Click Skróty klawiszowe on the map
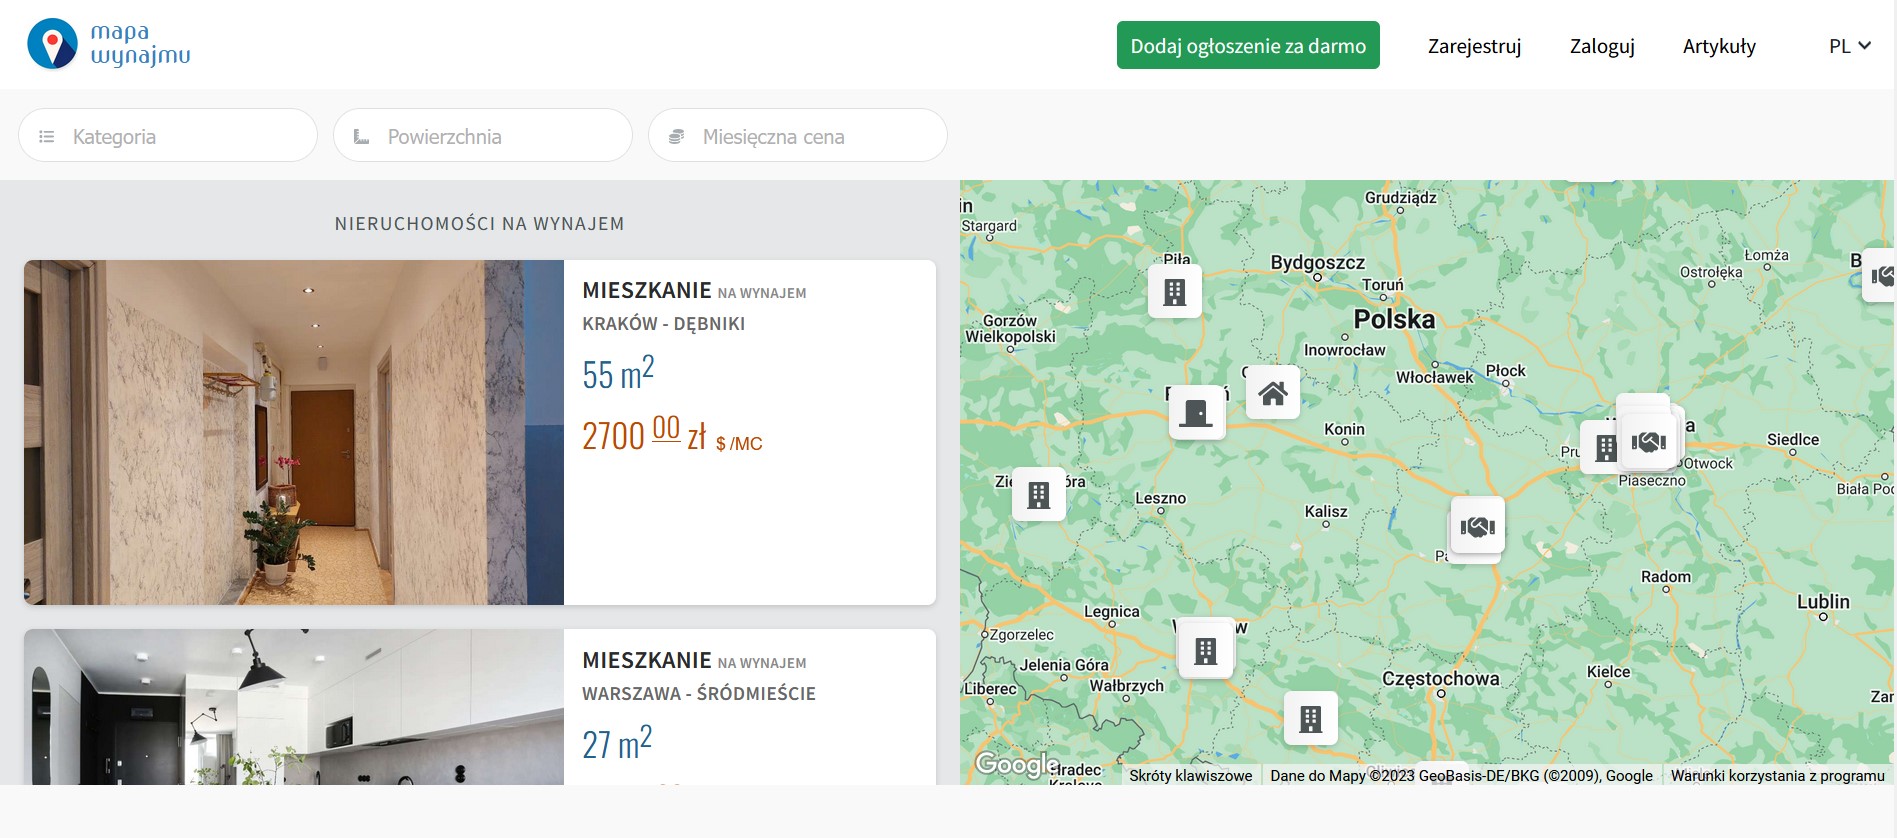Image resolution: width=1897 pixels, height=838 pixels. coord(1190,775)
